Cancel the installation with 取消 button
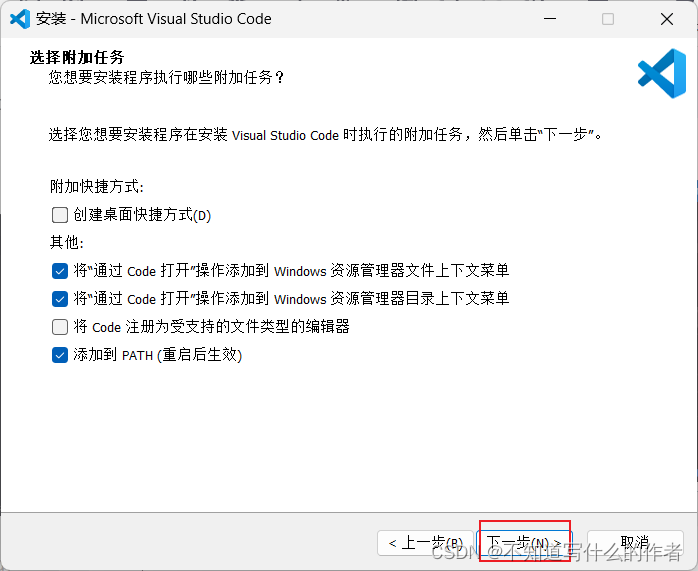698x571 pixels. pos(635,543)
